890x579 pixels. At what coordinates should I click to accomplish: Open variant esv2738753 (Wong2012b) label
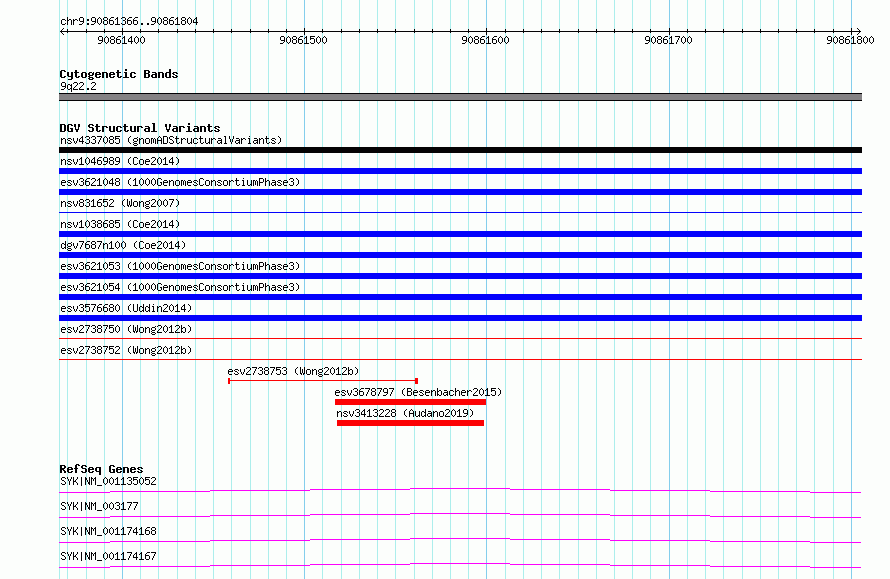293,371
